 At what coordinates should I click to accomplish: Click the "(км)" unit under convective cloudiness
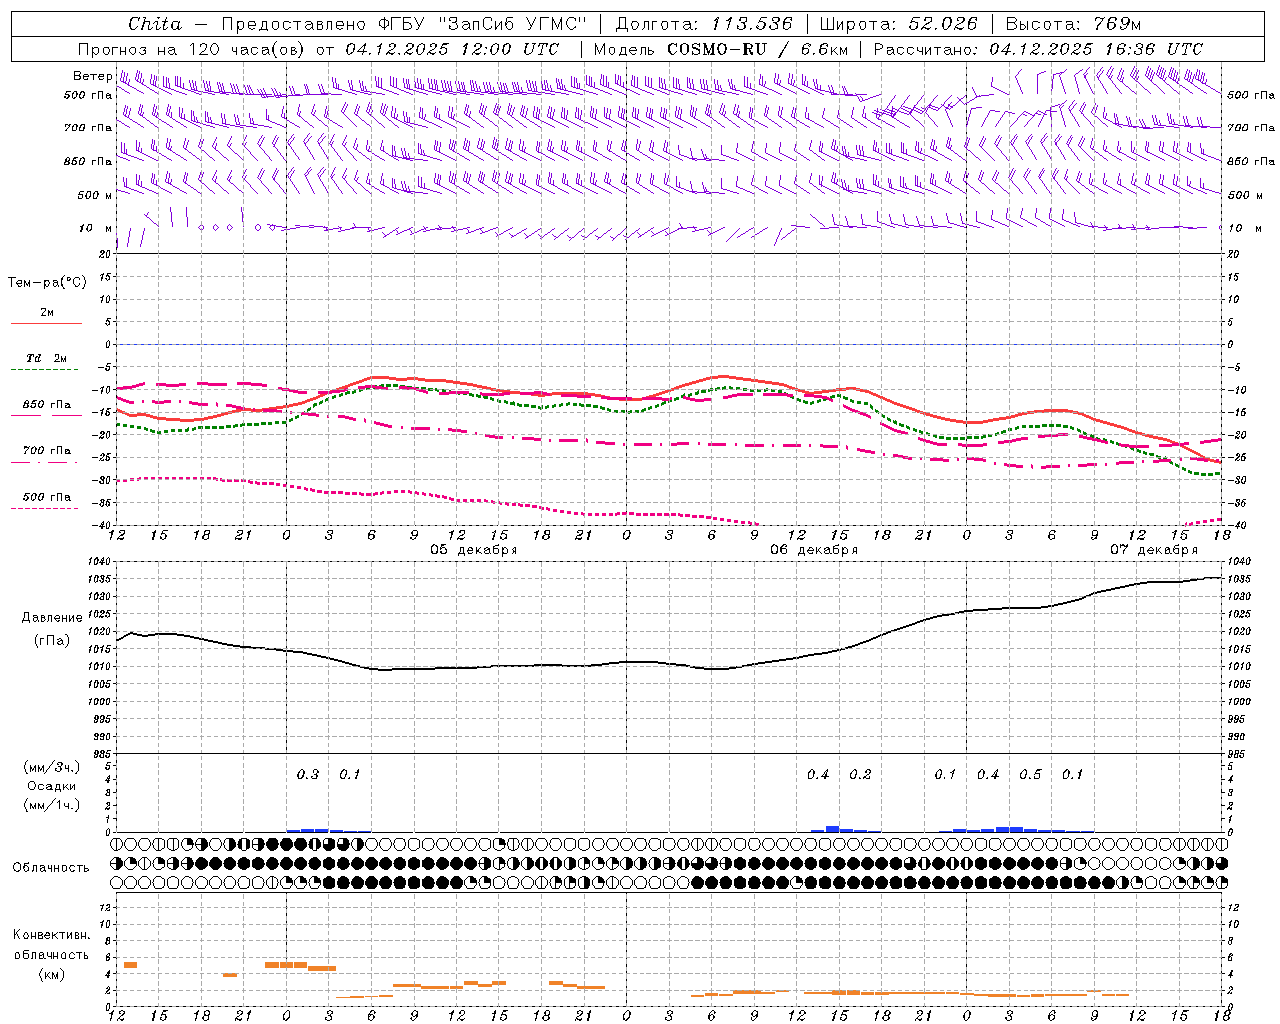coord(52,974)
